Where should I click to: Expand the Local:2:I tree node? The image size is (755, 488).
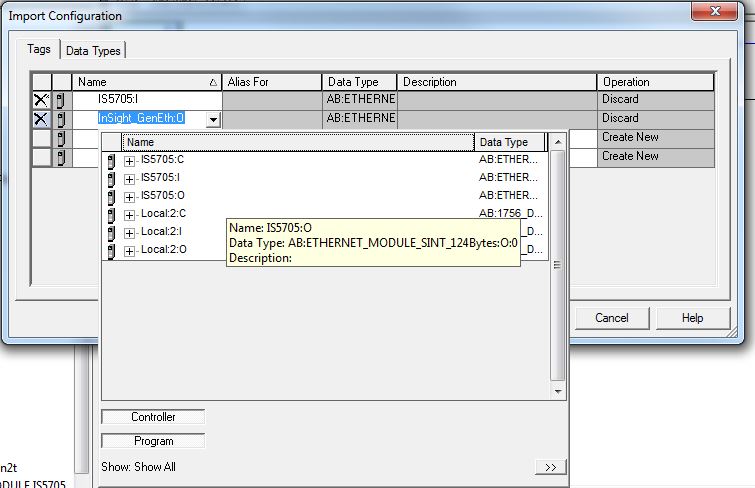(129, 232)
